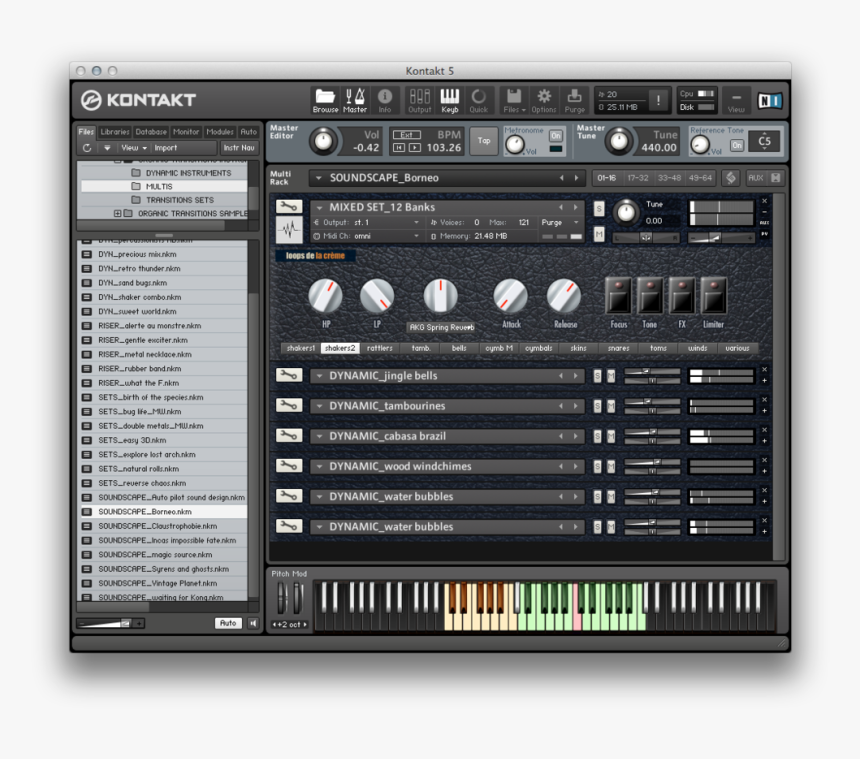Click the AUX button

point(755,178)
